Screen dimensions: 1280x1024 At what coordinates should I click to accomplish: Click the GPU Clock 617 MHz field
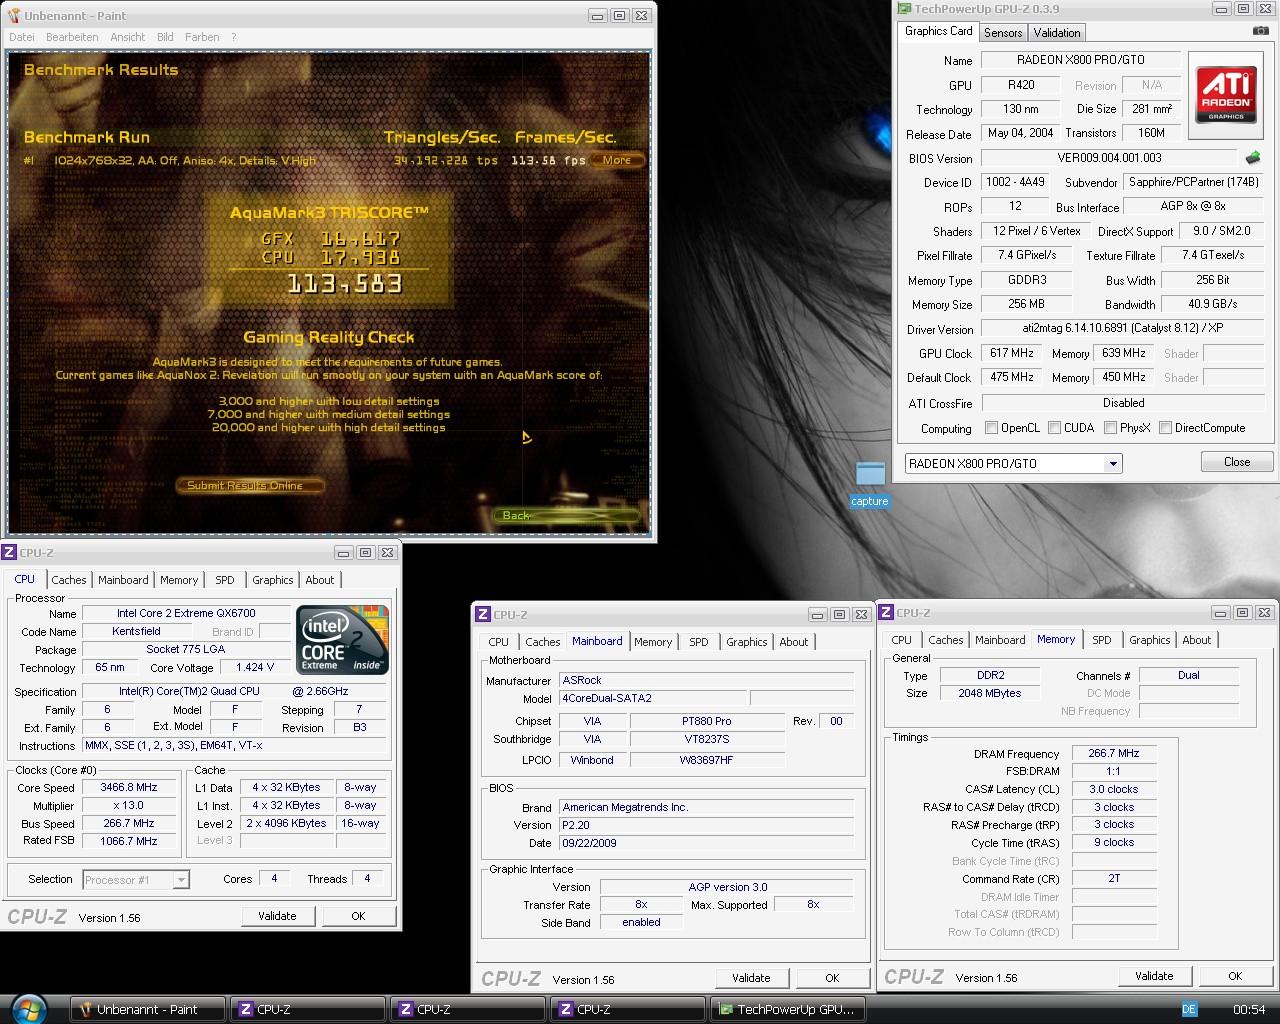1012,353
